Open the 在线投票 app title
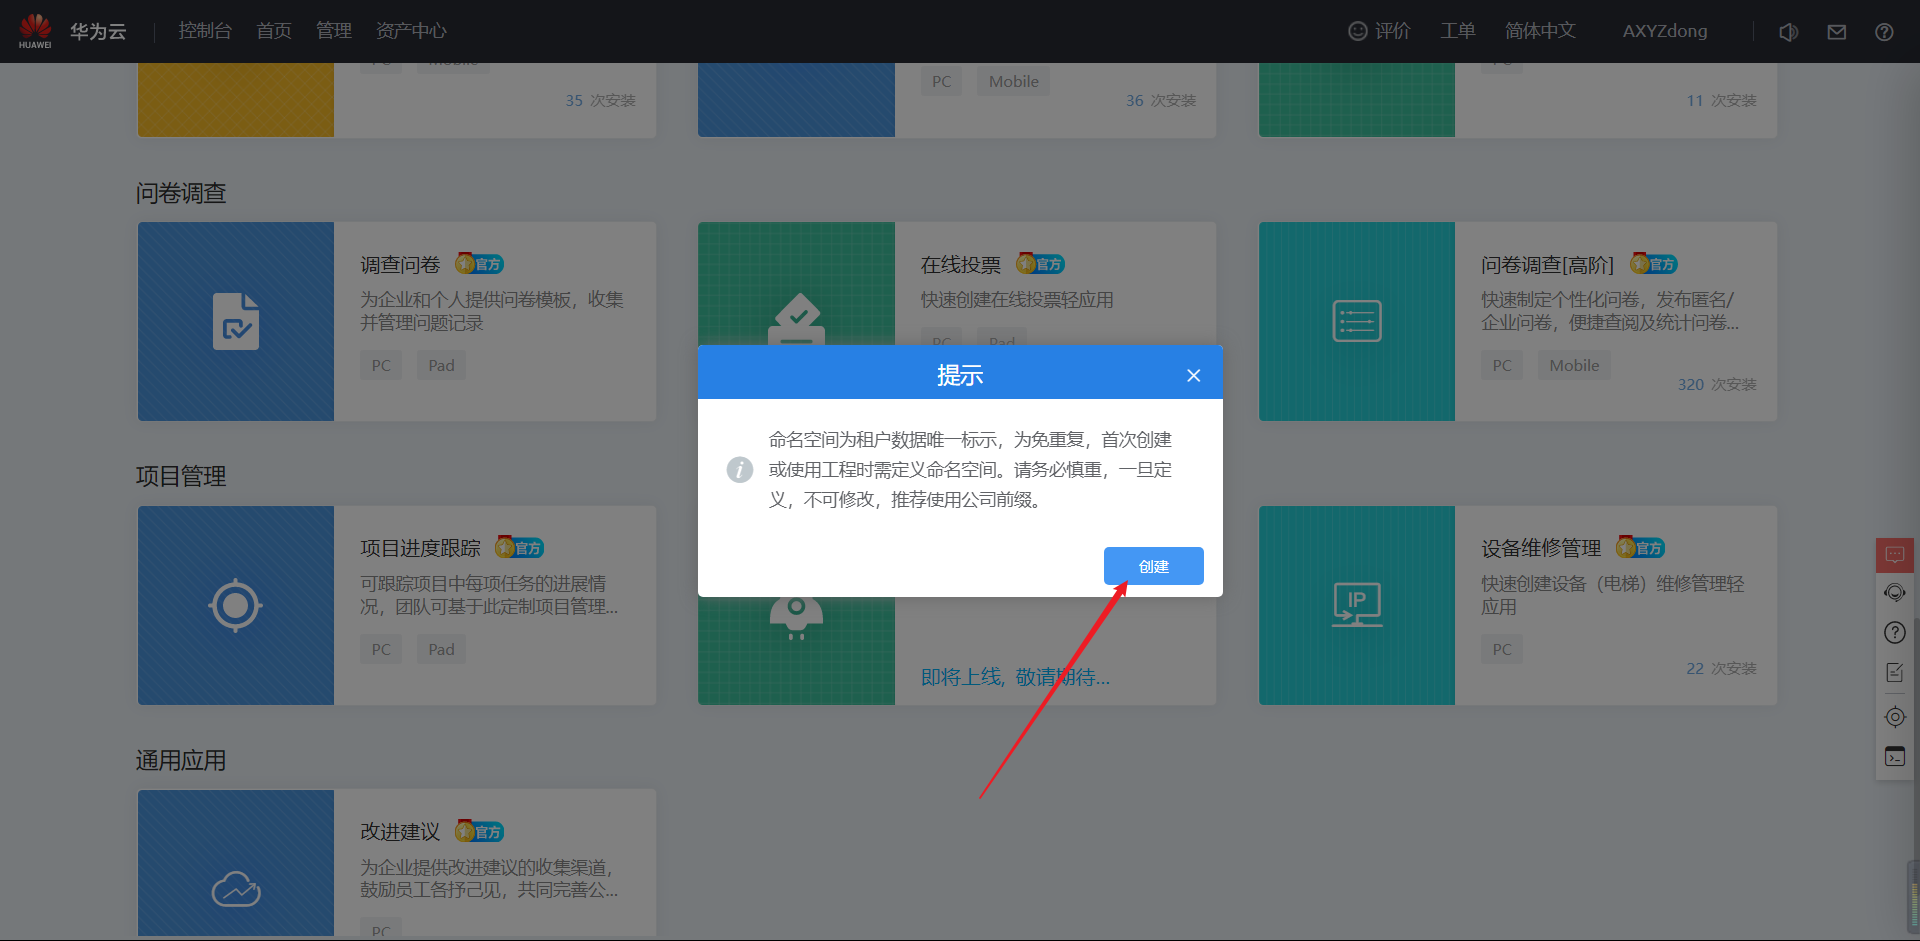This screenshot has height=941, width=1920. (x=961, y=265)
